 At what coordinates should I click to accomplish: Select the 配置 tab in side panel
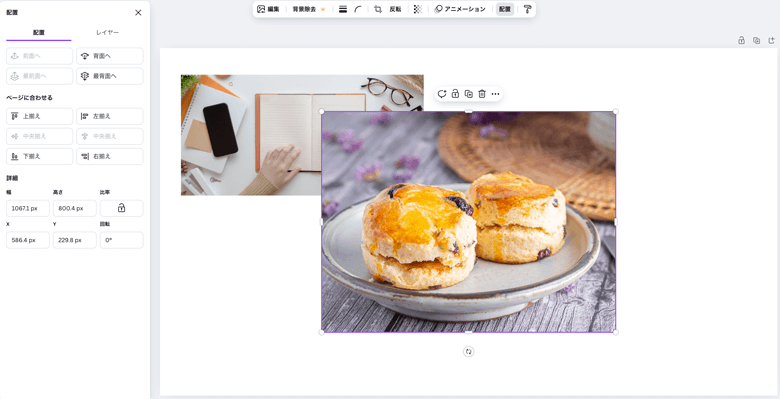(39, 32)
